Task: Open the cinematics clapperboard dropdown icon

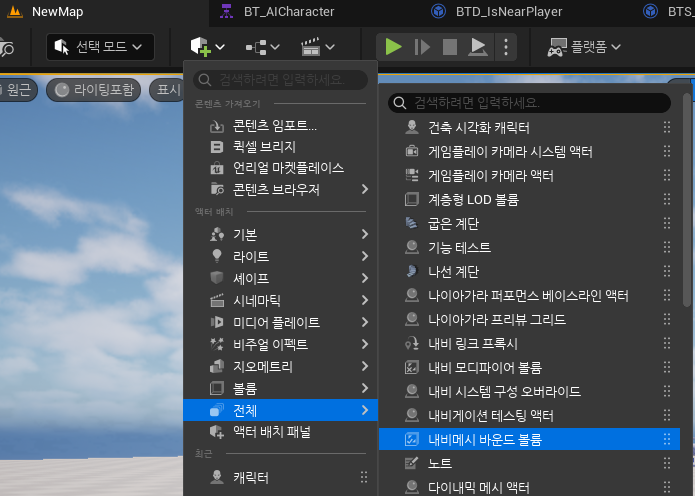Action: (318, 47)
